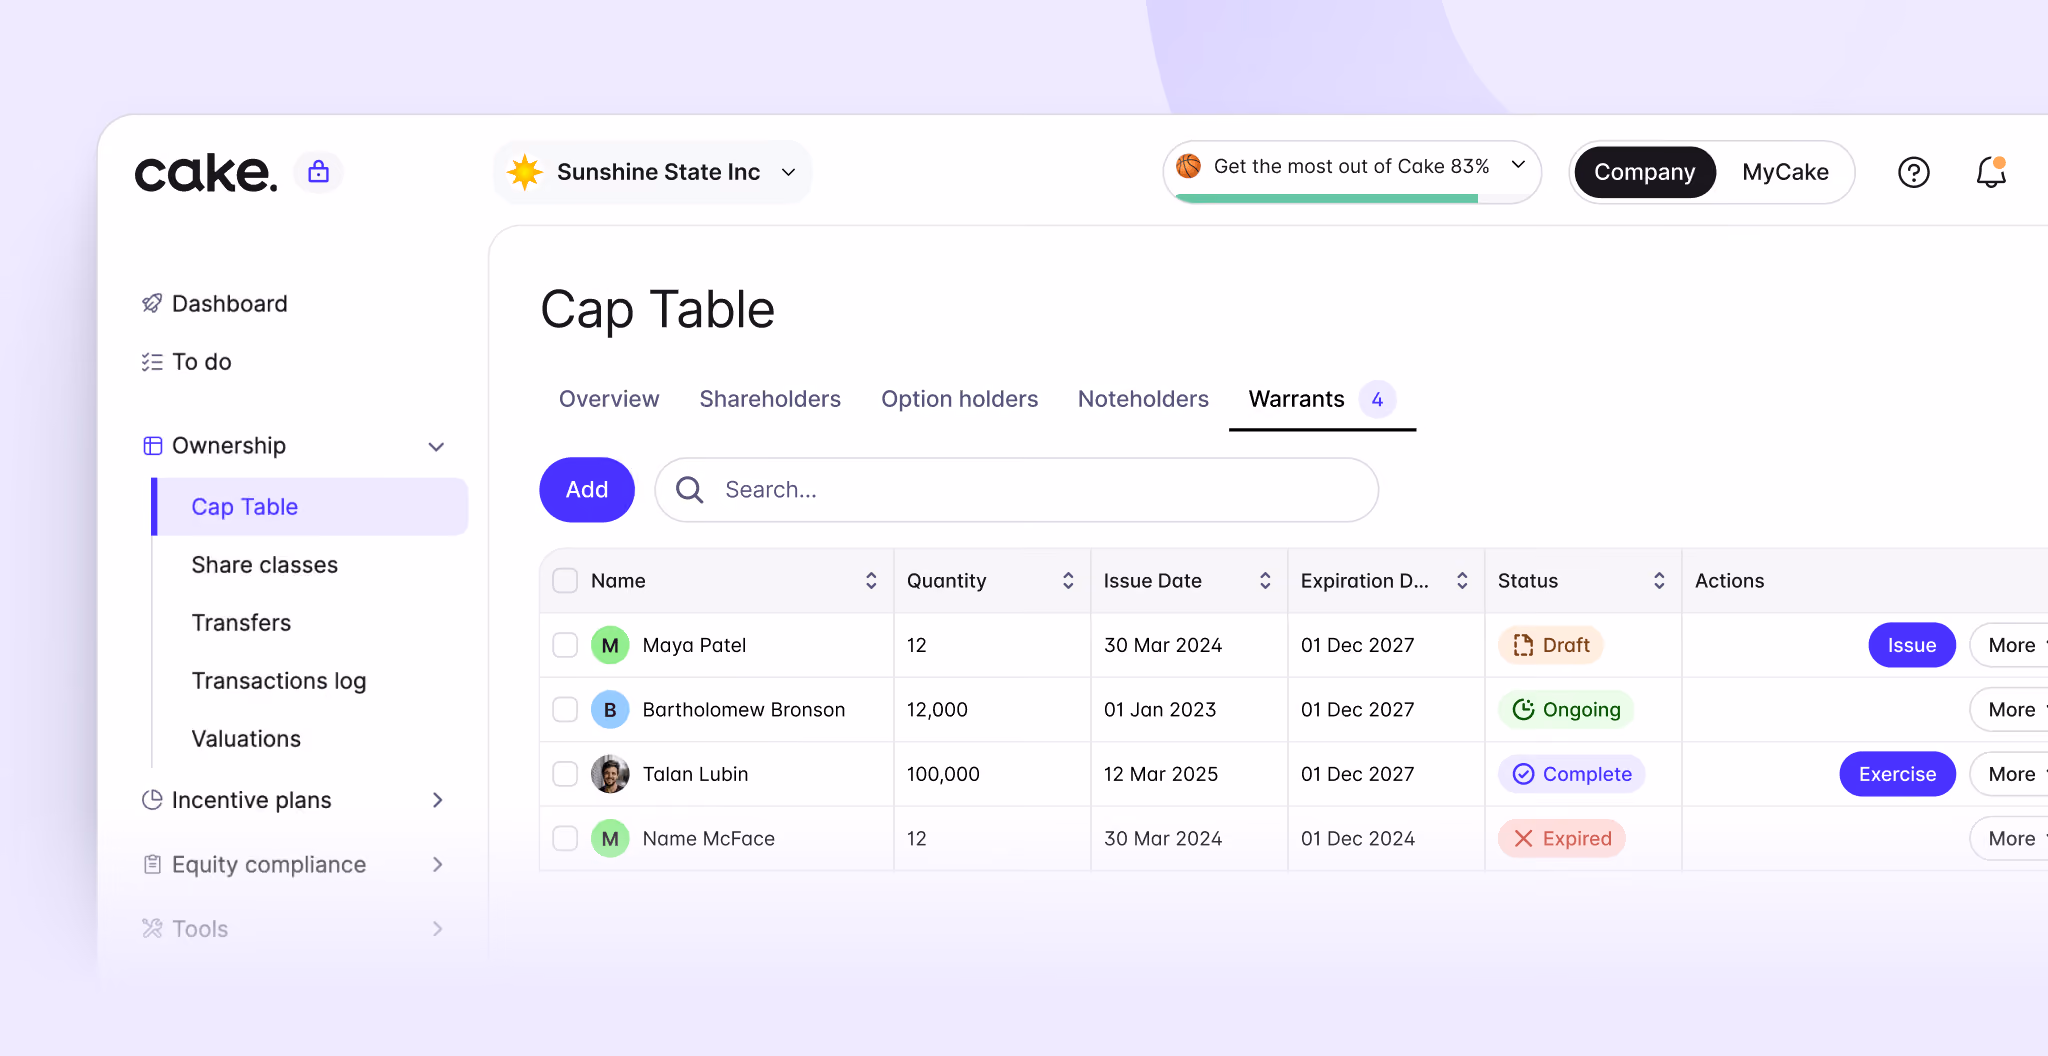Image resolution: width=2048 pixels, height=1056 pixels.
Task: Open the help question mark icon
Action: tap(1913, 172)
